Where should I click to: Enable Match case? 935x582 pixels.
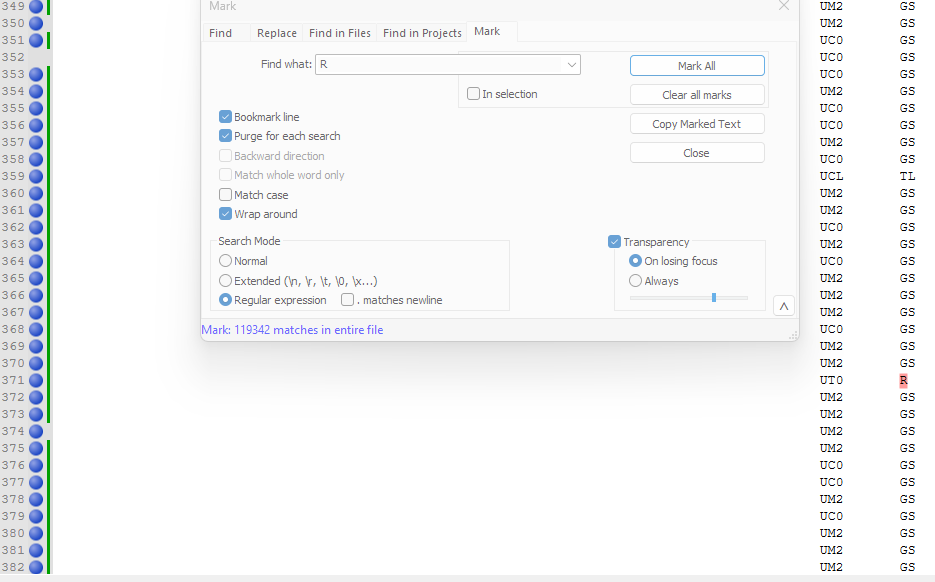[225, 194]
